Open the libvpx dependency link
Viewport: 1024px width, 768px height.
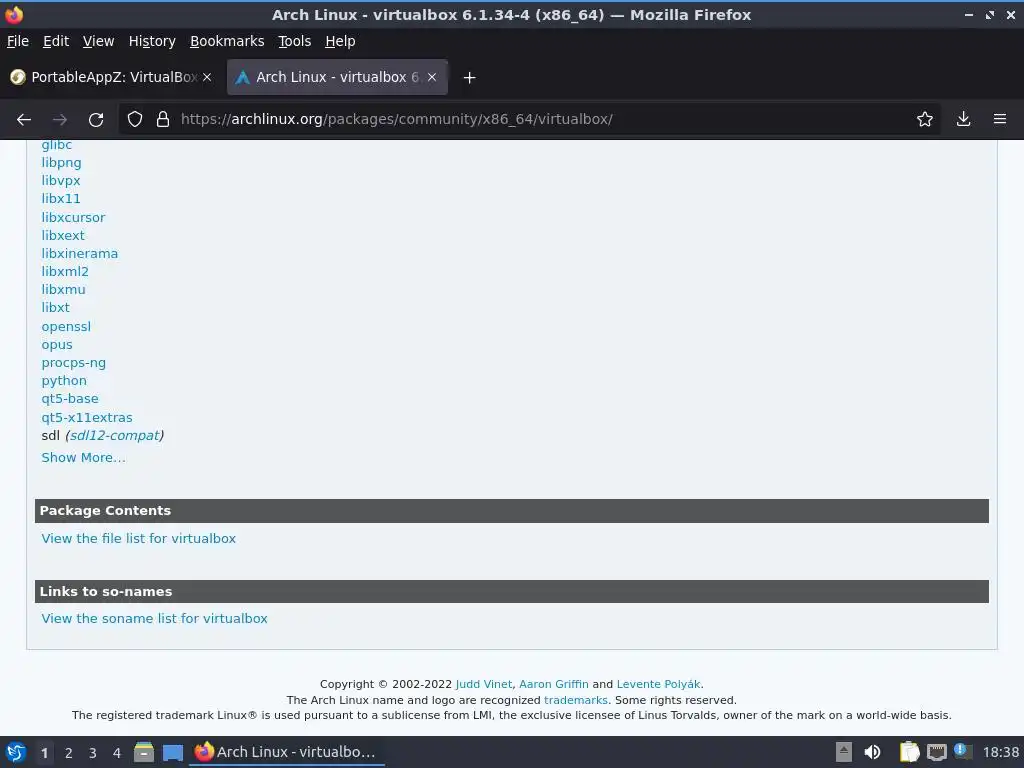61,180
